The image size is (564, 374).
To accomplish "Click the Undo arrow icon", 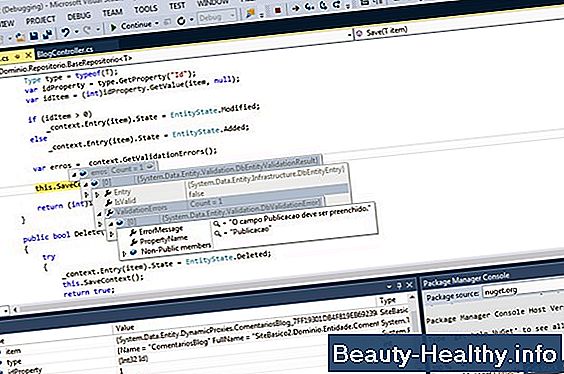I will pos(65,33).
